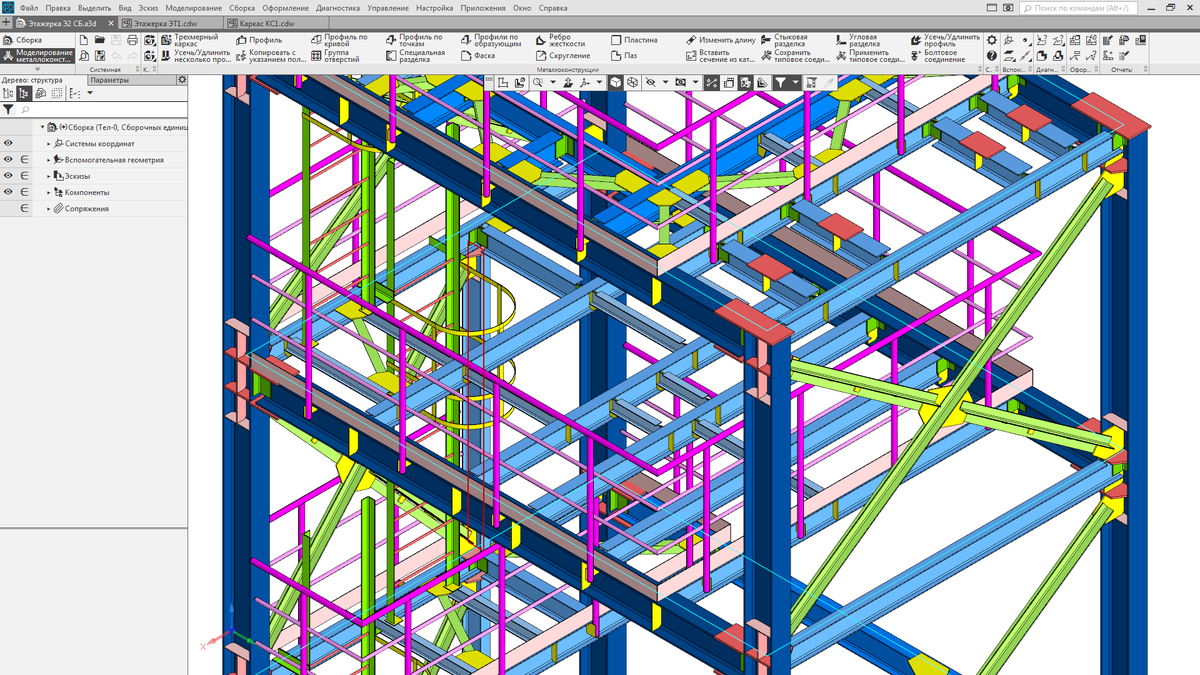The width and height of the screenshot is (1200, 675).
Task: Select the Паз tool
Action: click(x=623, y=56)
